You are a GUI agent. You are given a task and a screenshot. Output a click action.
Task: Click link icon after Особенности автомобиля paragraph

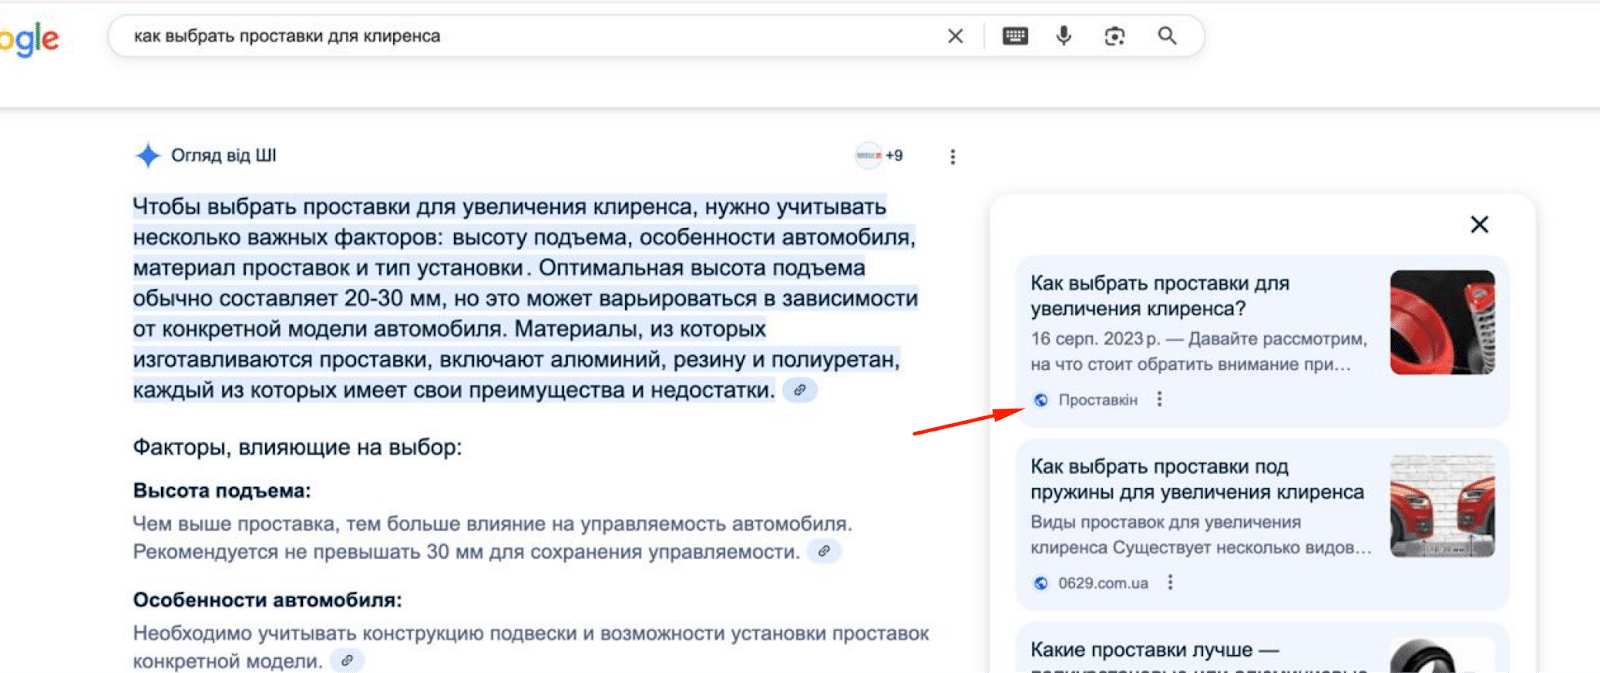347,661
